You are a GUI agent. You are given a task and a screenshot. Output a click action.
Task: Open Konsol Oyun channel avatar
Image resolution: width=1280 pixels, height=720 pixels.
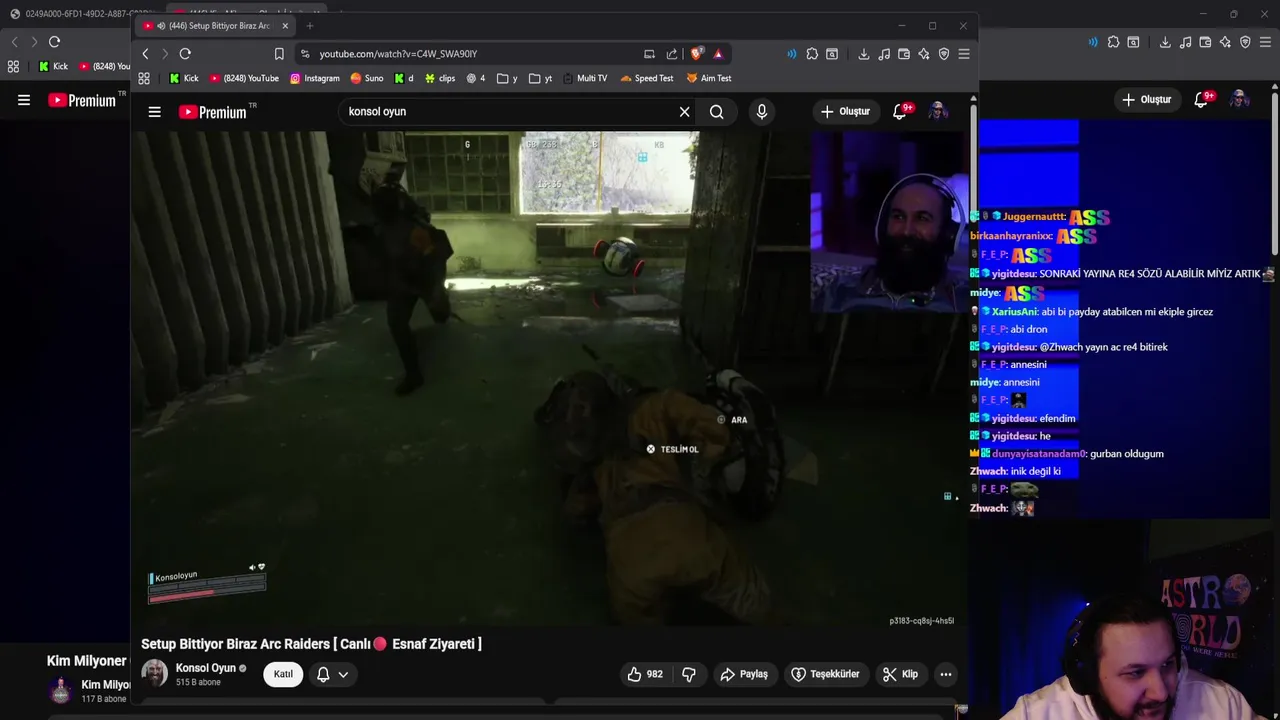(x=154, y=673)
